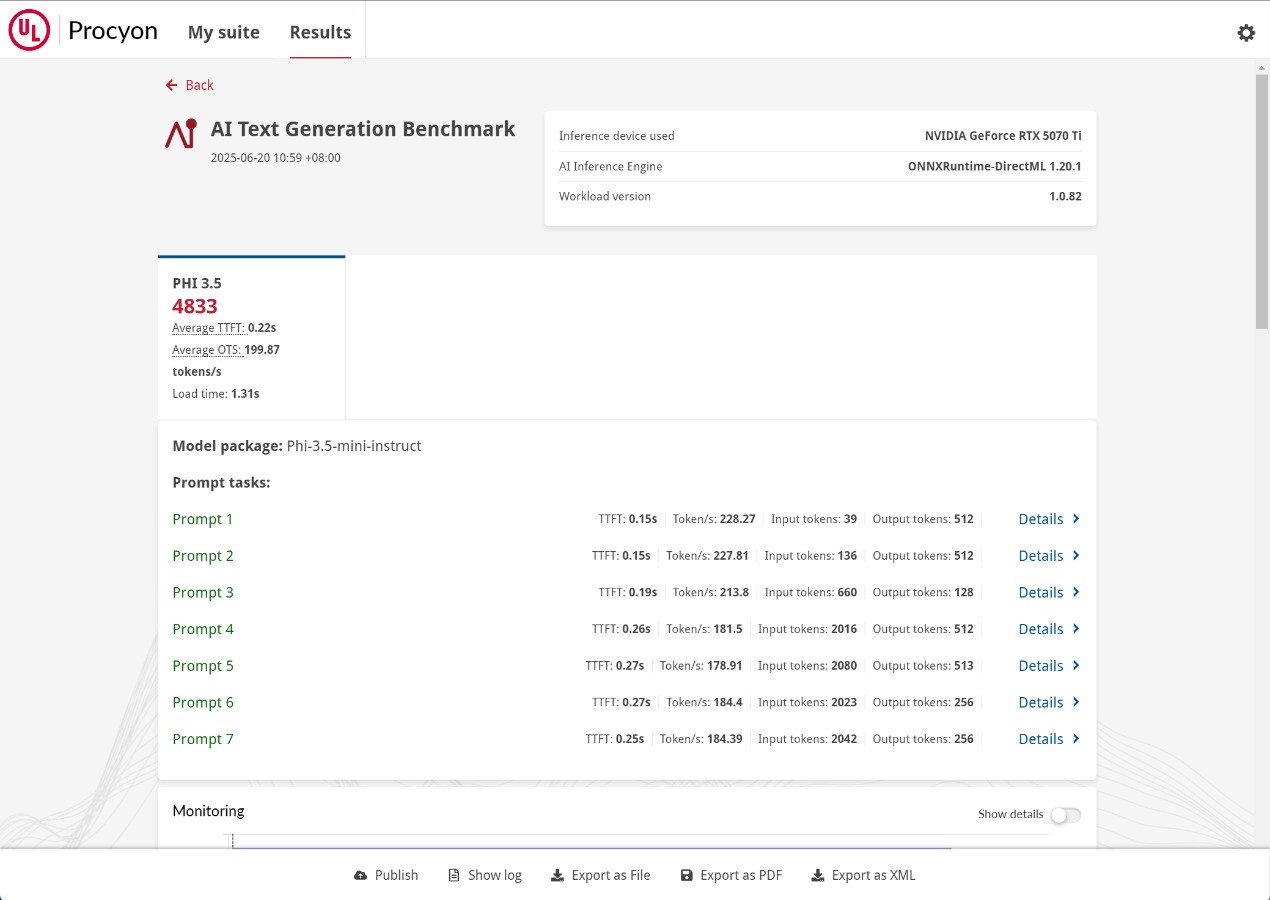The image size is (1270, 900).
Task: Click workload version 1.0.82 value
Action: tap(1065, 196)
